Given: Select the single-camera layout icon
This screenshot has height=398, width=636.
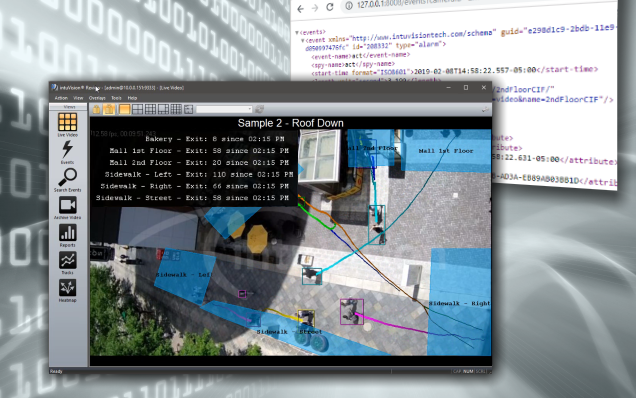Looking at the screenshot, I should point(124,109).
